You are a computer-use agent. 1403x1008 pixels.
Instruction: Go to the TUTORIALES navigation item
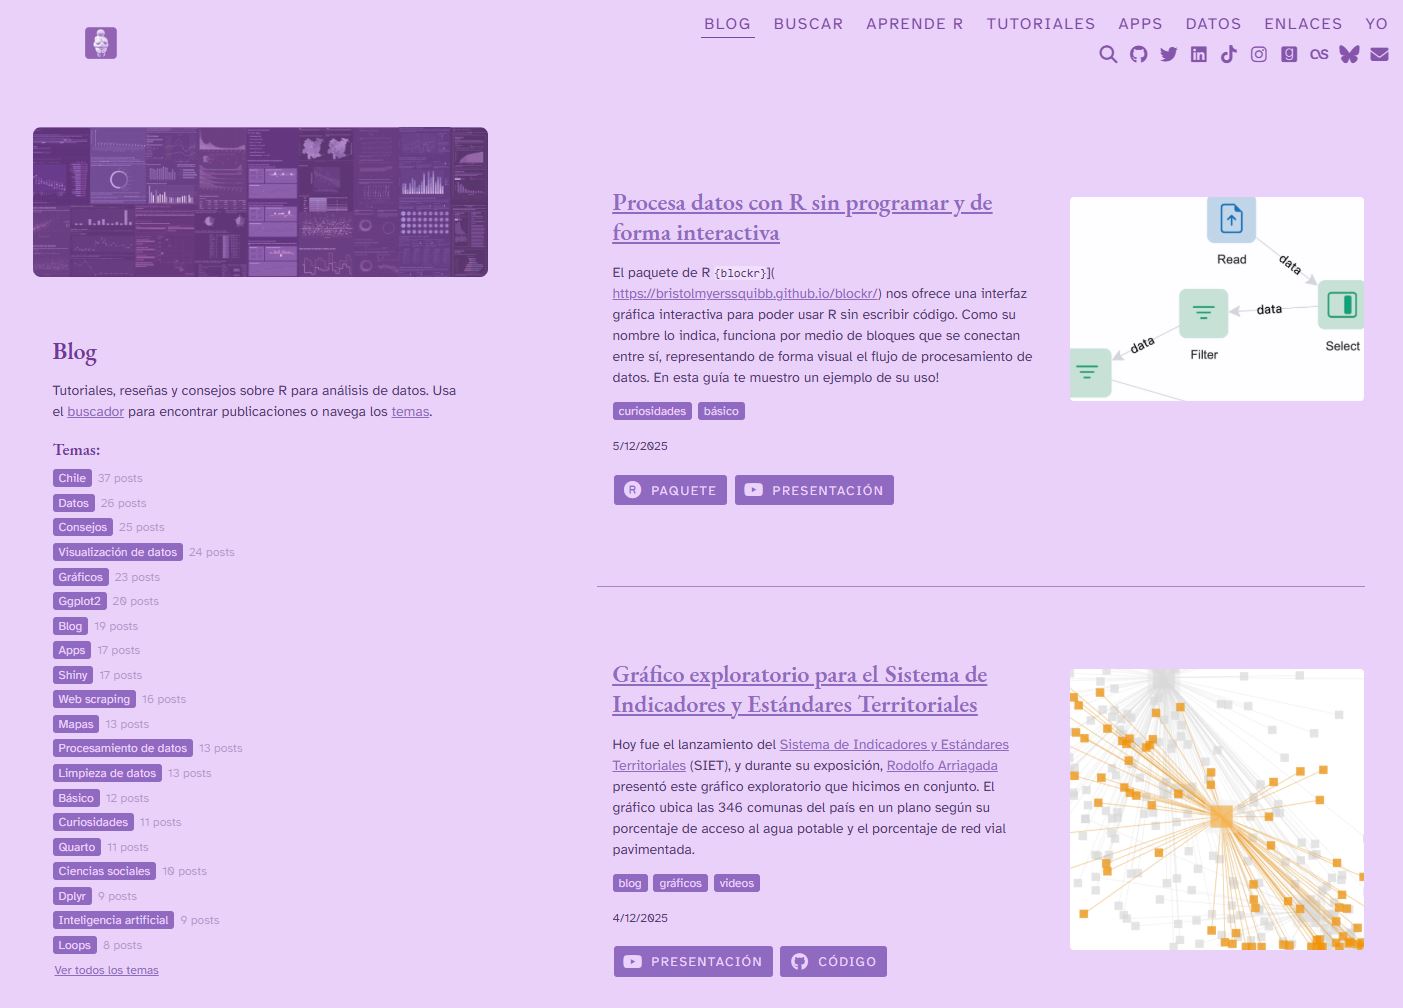click(x=1040, y=24)
